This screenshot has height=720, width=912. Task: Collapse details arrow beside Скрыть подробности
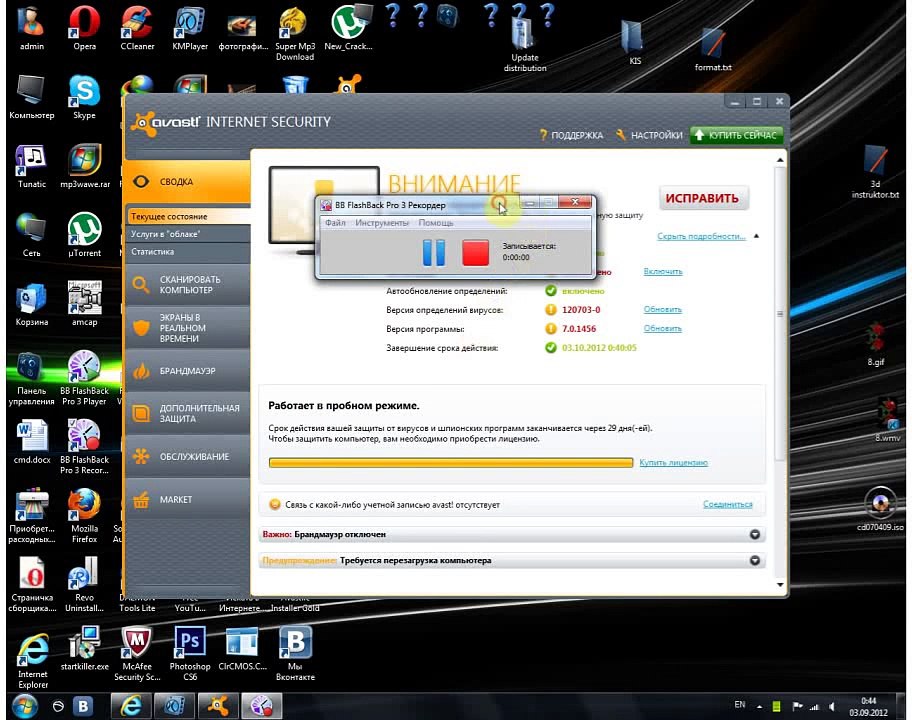pos(756,236)
